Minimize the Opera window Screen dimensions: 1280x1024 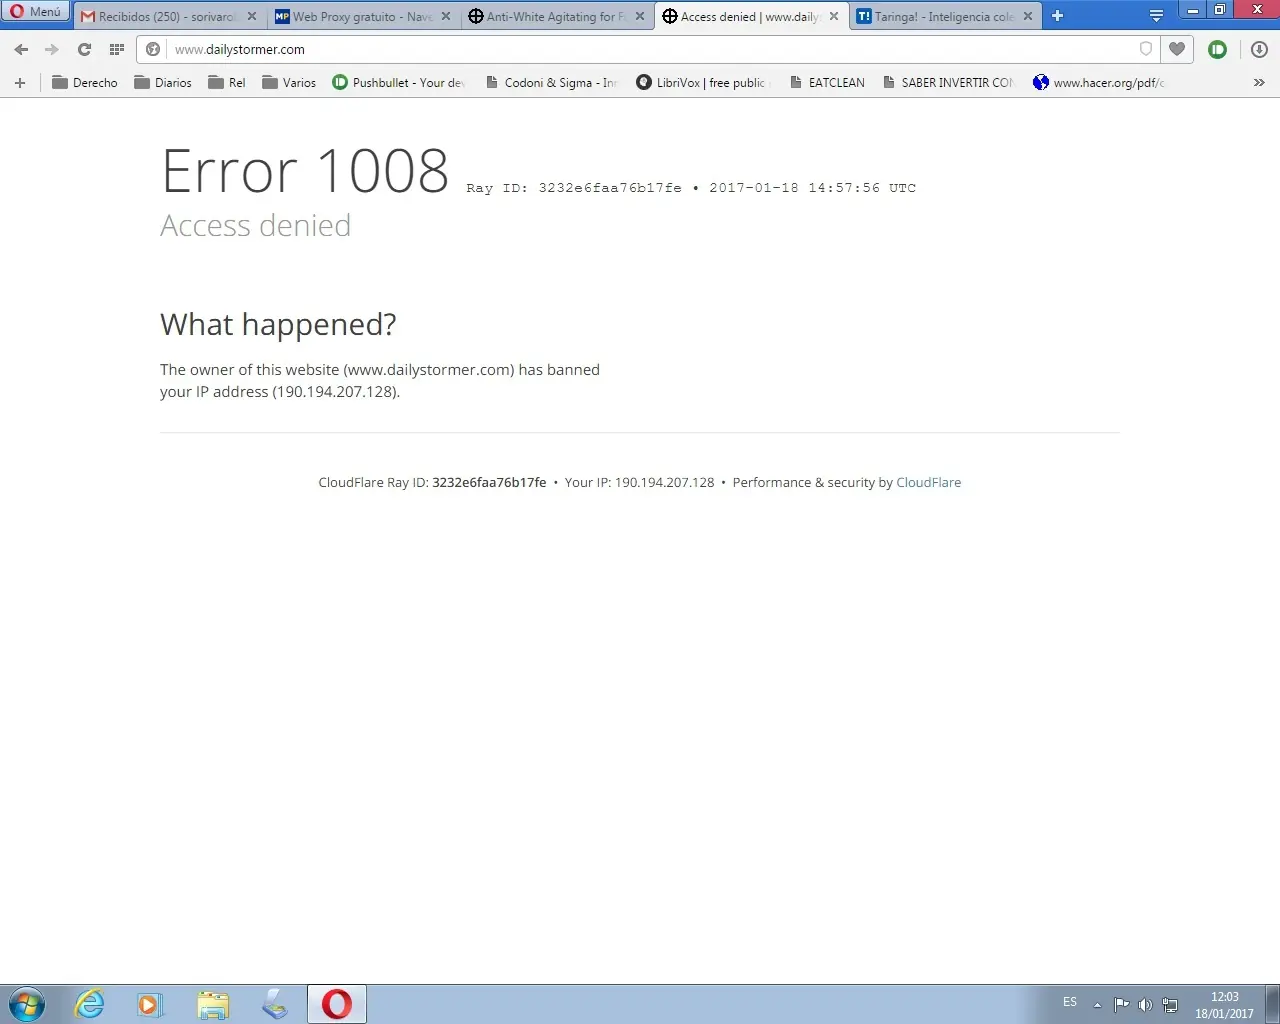[x=1193, y=10]
